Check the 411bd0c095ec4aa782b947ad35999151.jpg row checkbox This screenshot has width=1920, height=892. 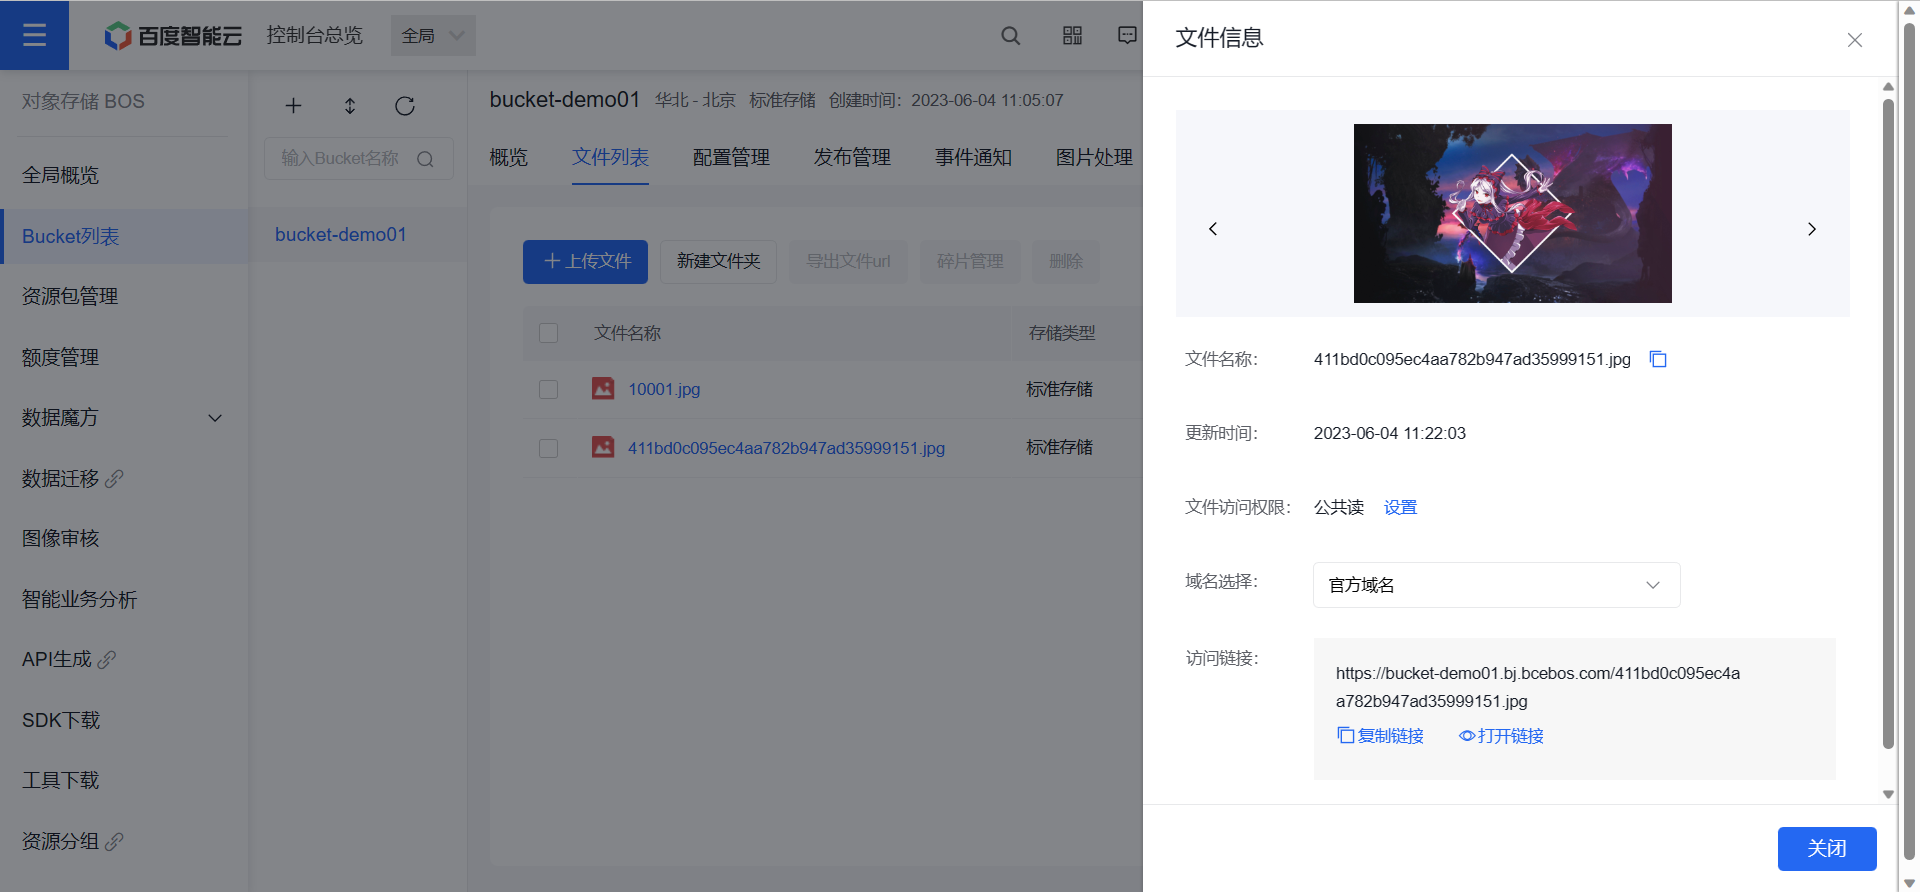[x=548, y=448]
